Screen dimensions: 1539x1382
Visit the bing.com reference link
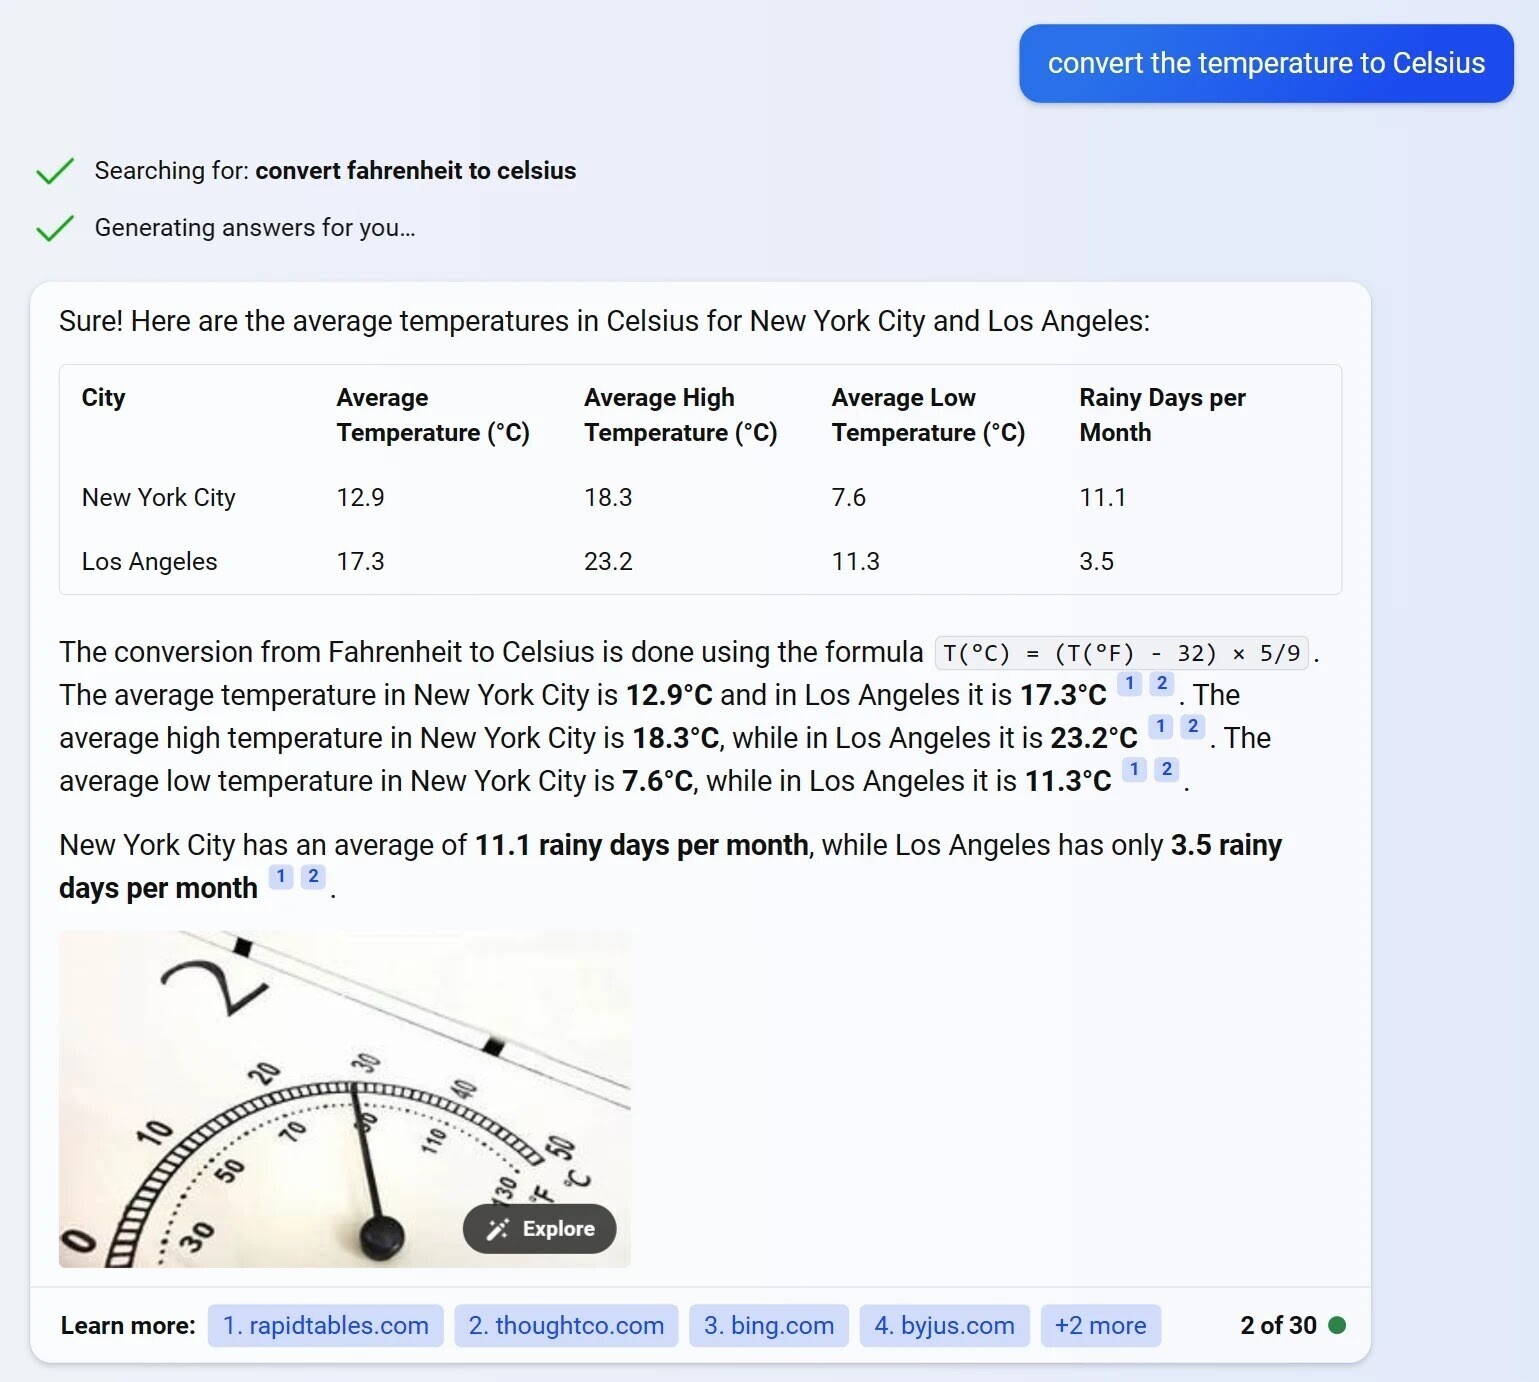tap(768, 1325)
